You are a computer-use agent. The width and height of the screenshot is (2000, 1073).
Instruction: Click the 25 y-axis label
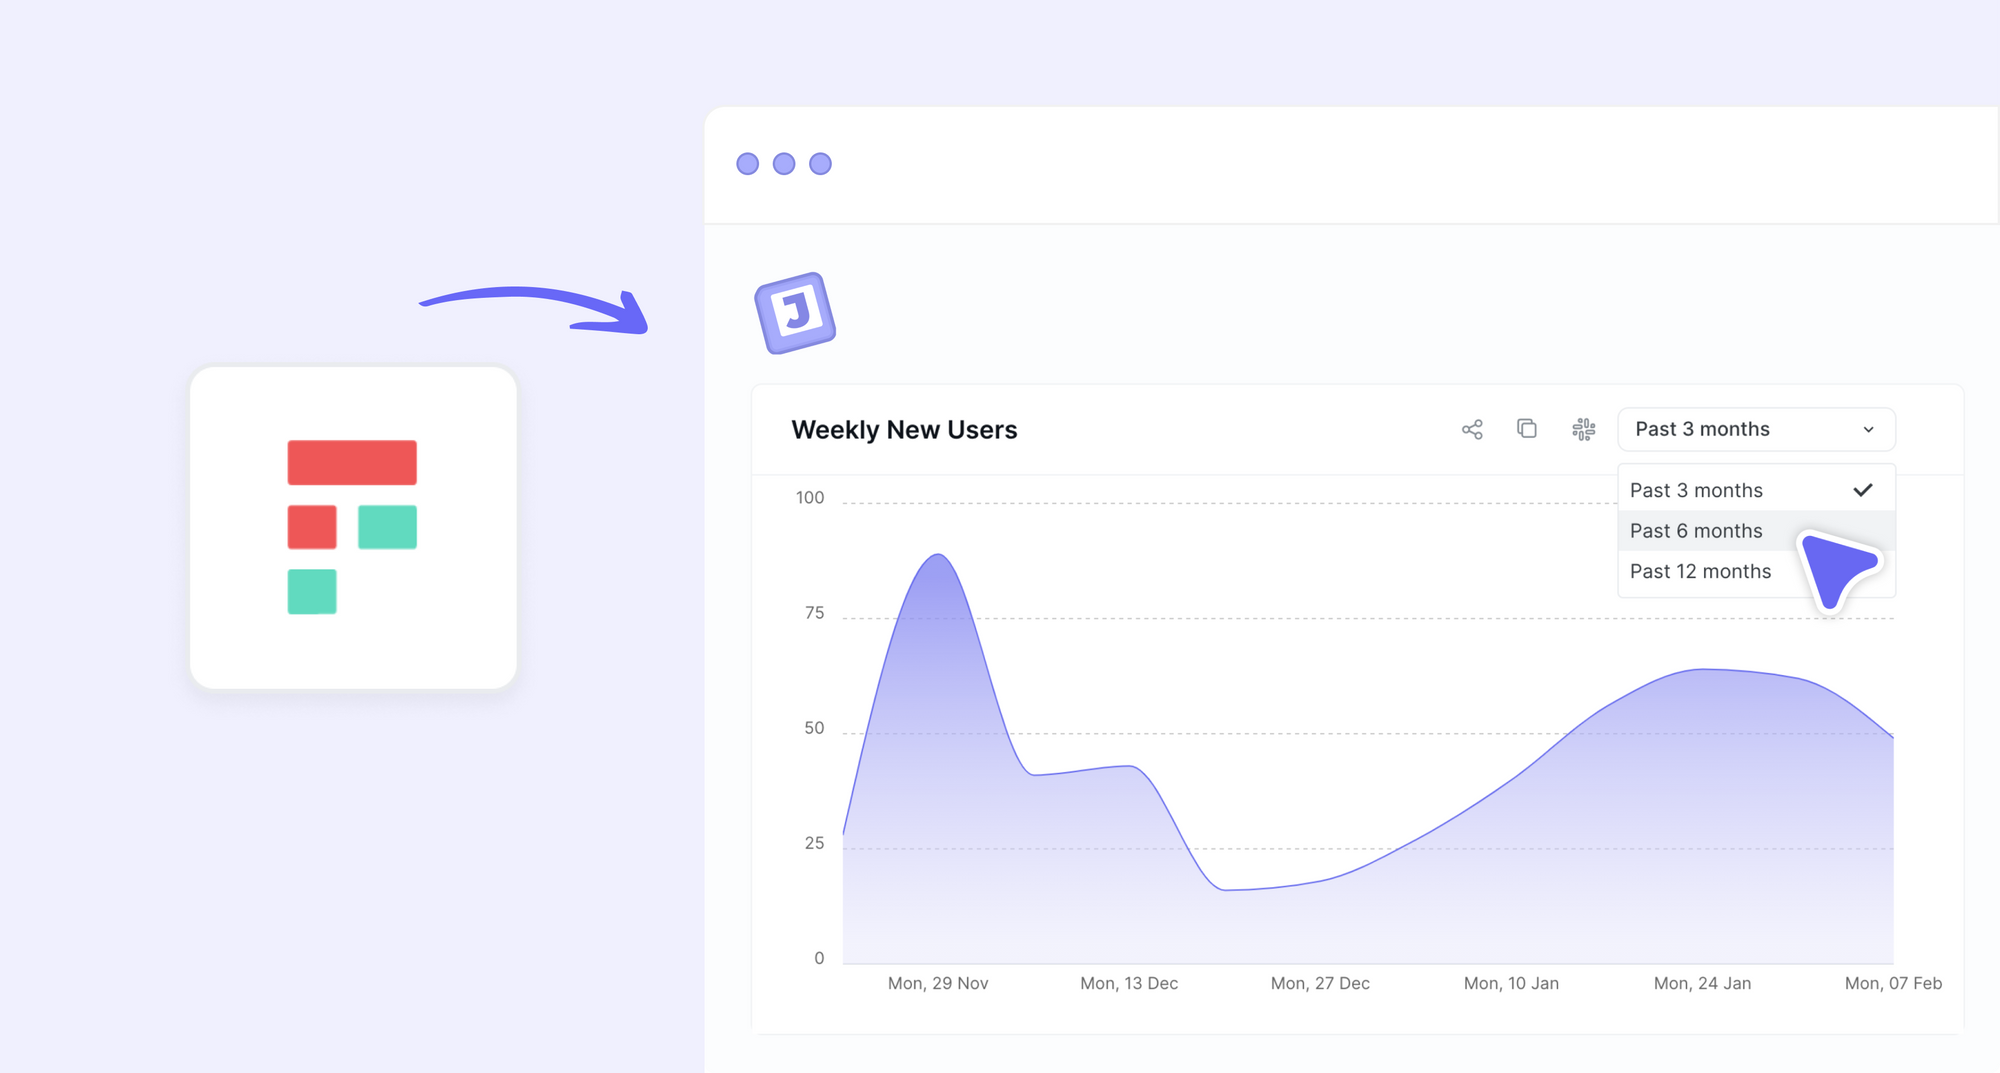pos(815,843)
